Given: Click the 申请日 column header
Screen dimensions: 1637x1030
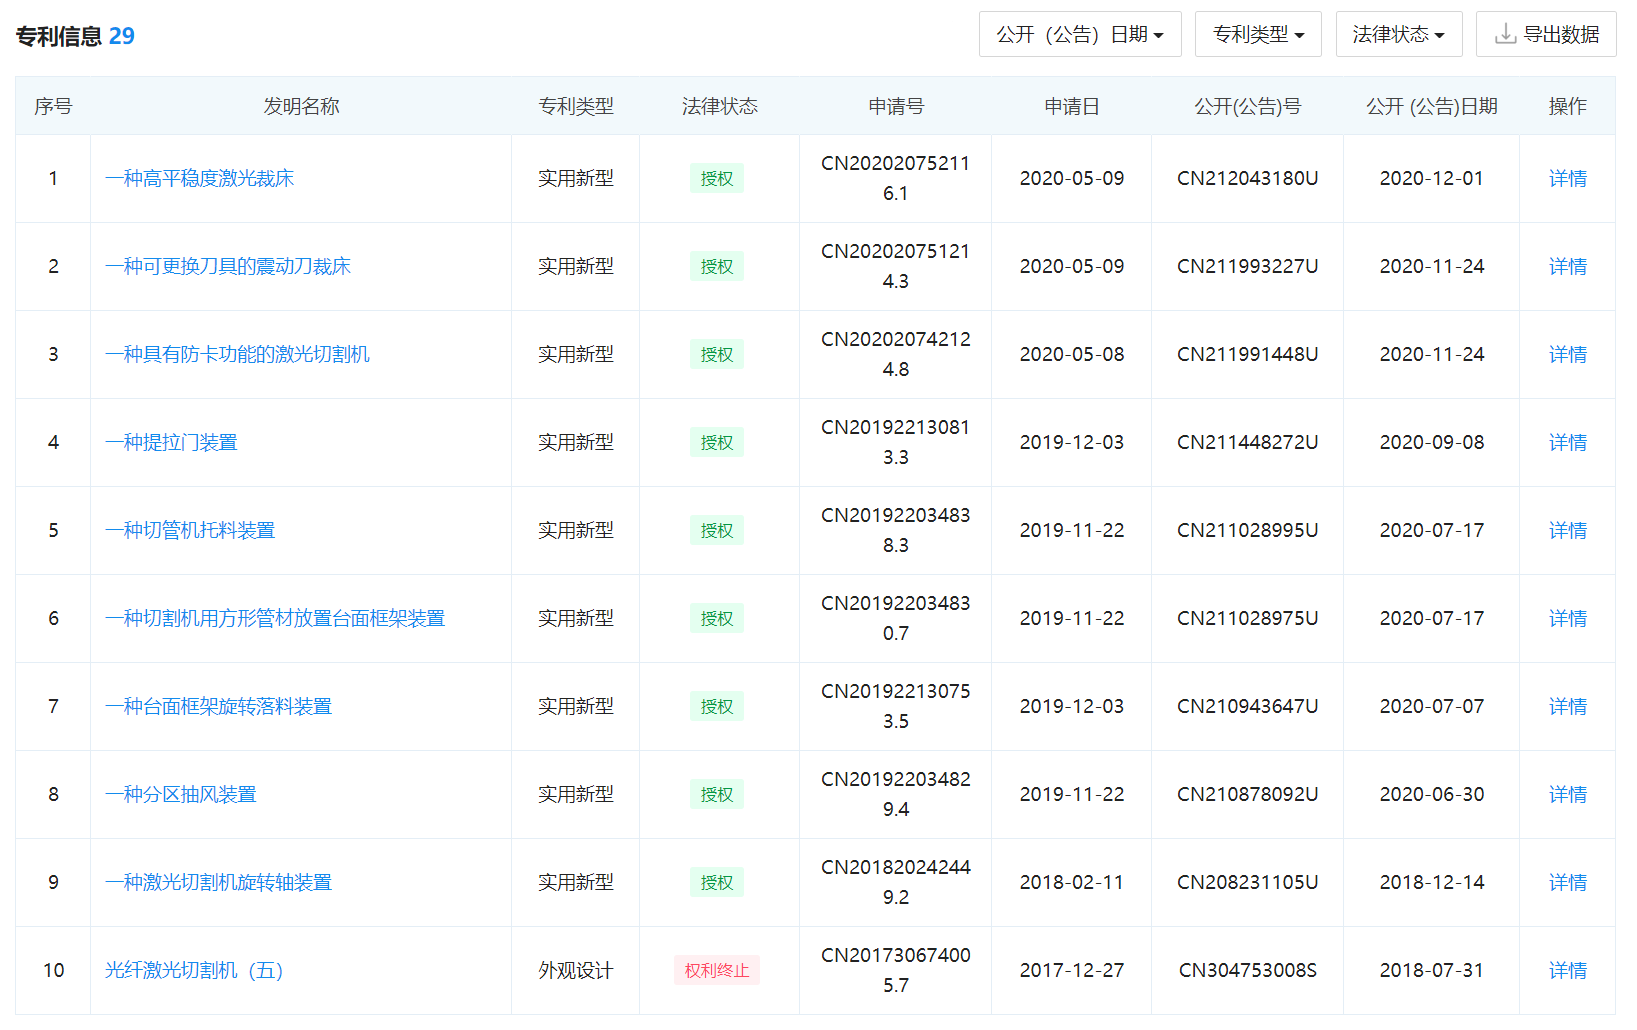Looking at the screenshot, I should 1071,107.
